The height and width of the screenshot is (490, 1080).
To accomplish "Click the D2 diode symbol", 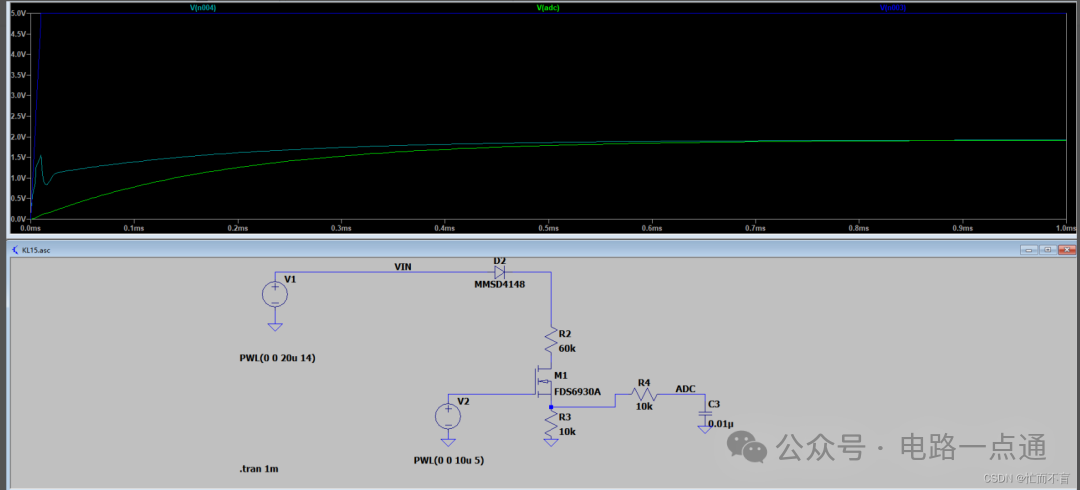I will pos(499,272).
